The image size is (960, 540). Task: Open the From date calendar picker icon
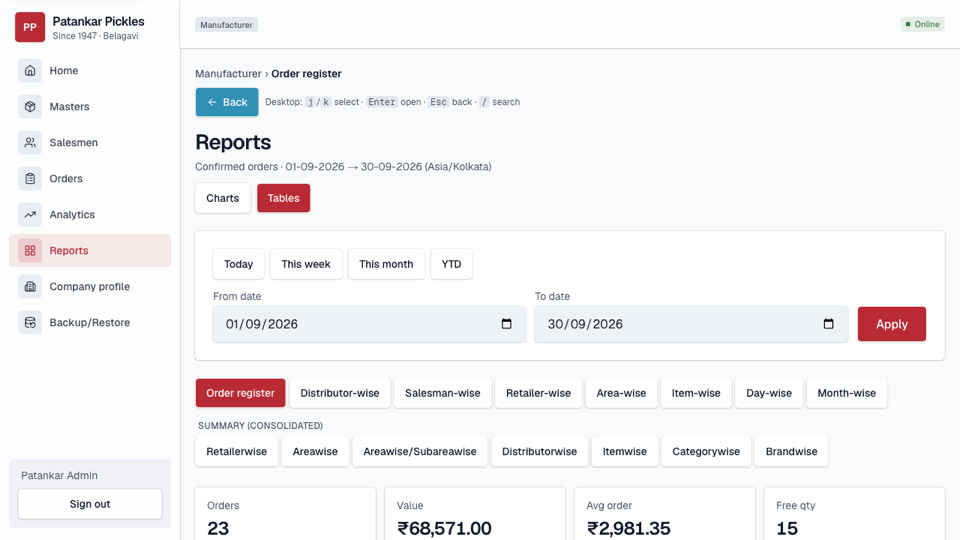506,324
